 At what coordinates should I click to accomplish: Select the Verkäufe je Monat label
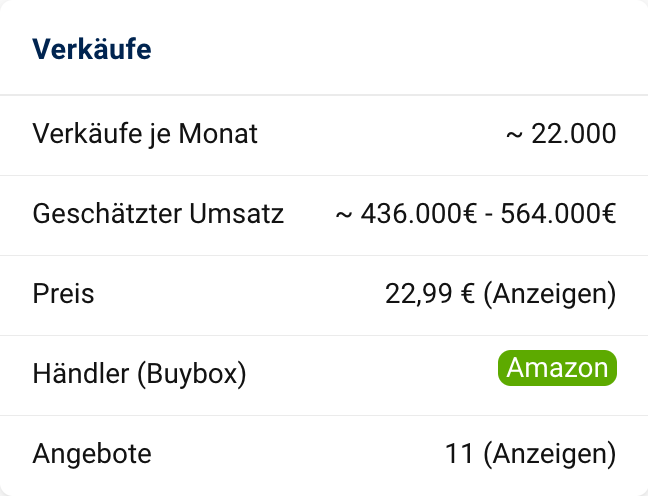pos(145,134)
